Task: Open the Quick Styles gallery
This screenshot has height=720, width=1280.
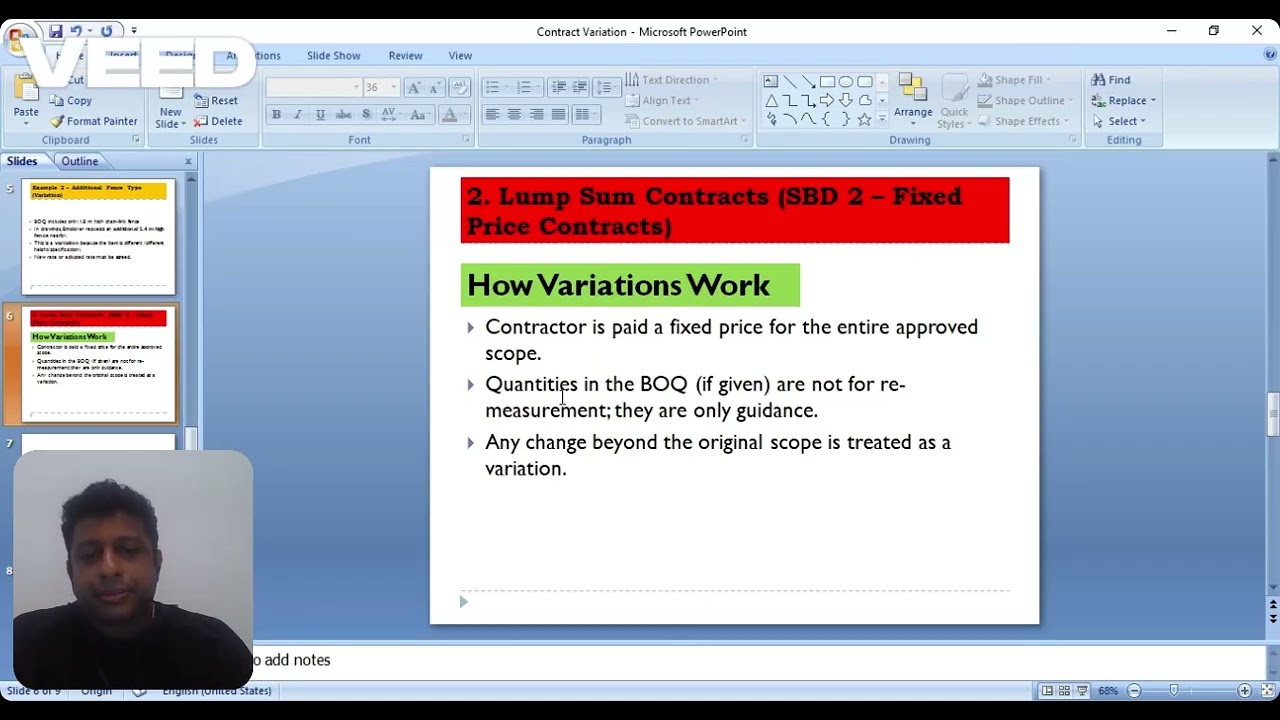Action: pos(954,100)
